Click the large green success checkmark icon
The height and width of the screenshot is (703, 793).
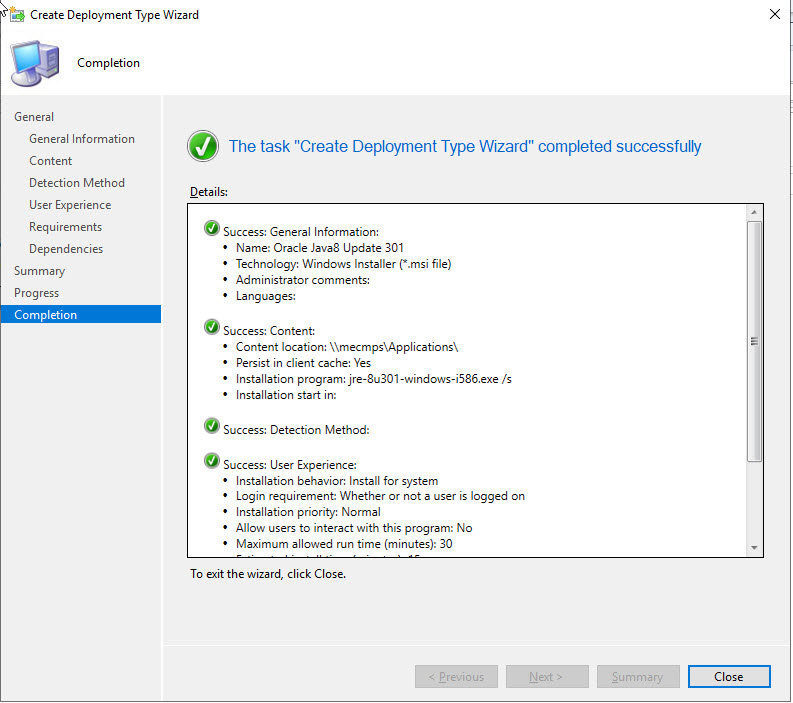click(x=203, y=147)
